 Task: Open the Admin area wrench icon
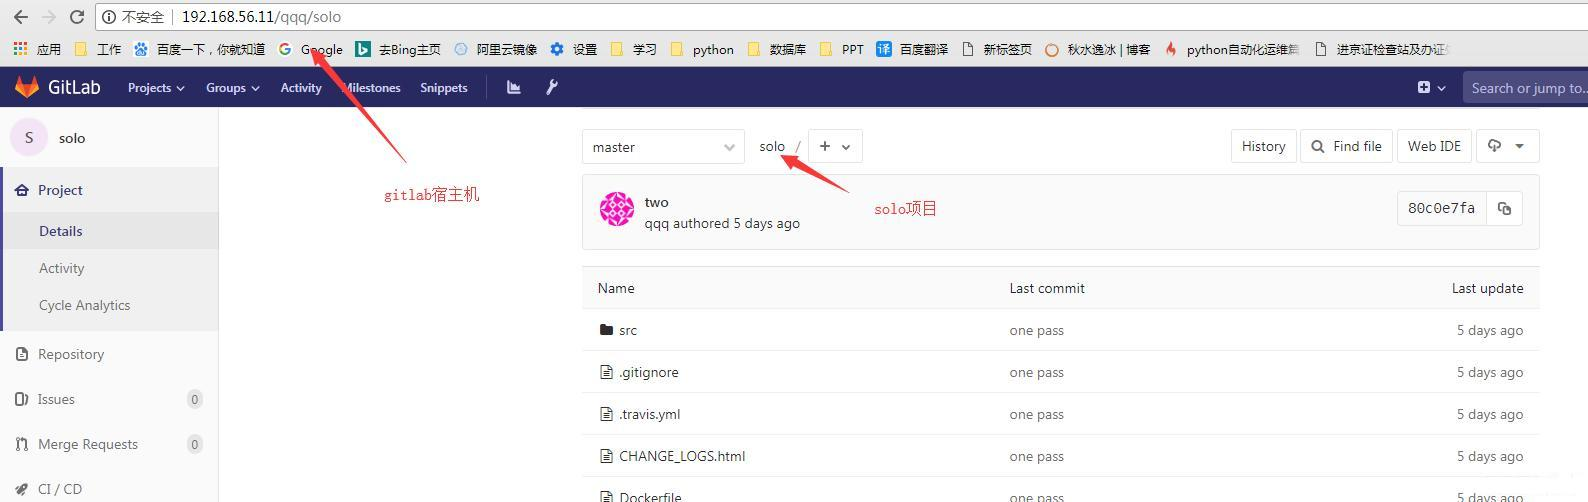552,87
